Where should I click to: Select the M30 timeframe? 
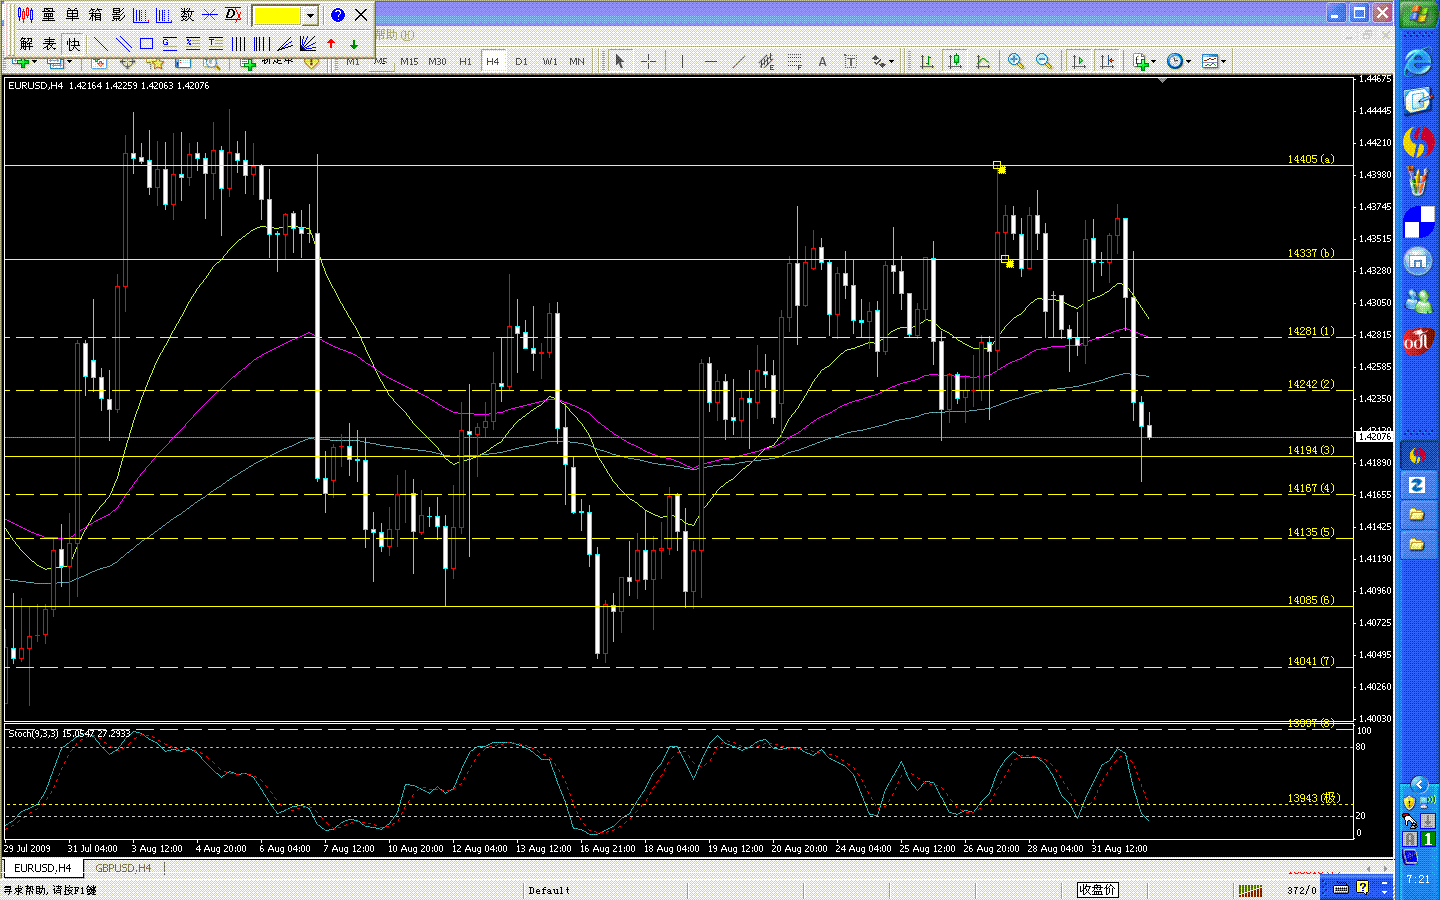[x=437, y=61]
